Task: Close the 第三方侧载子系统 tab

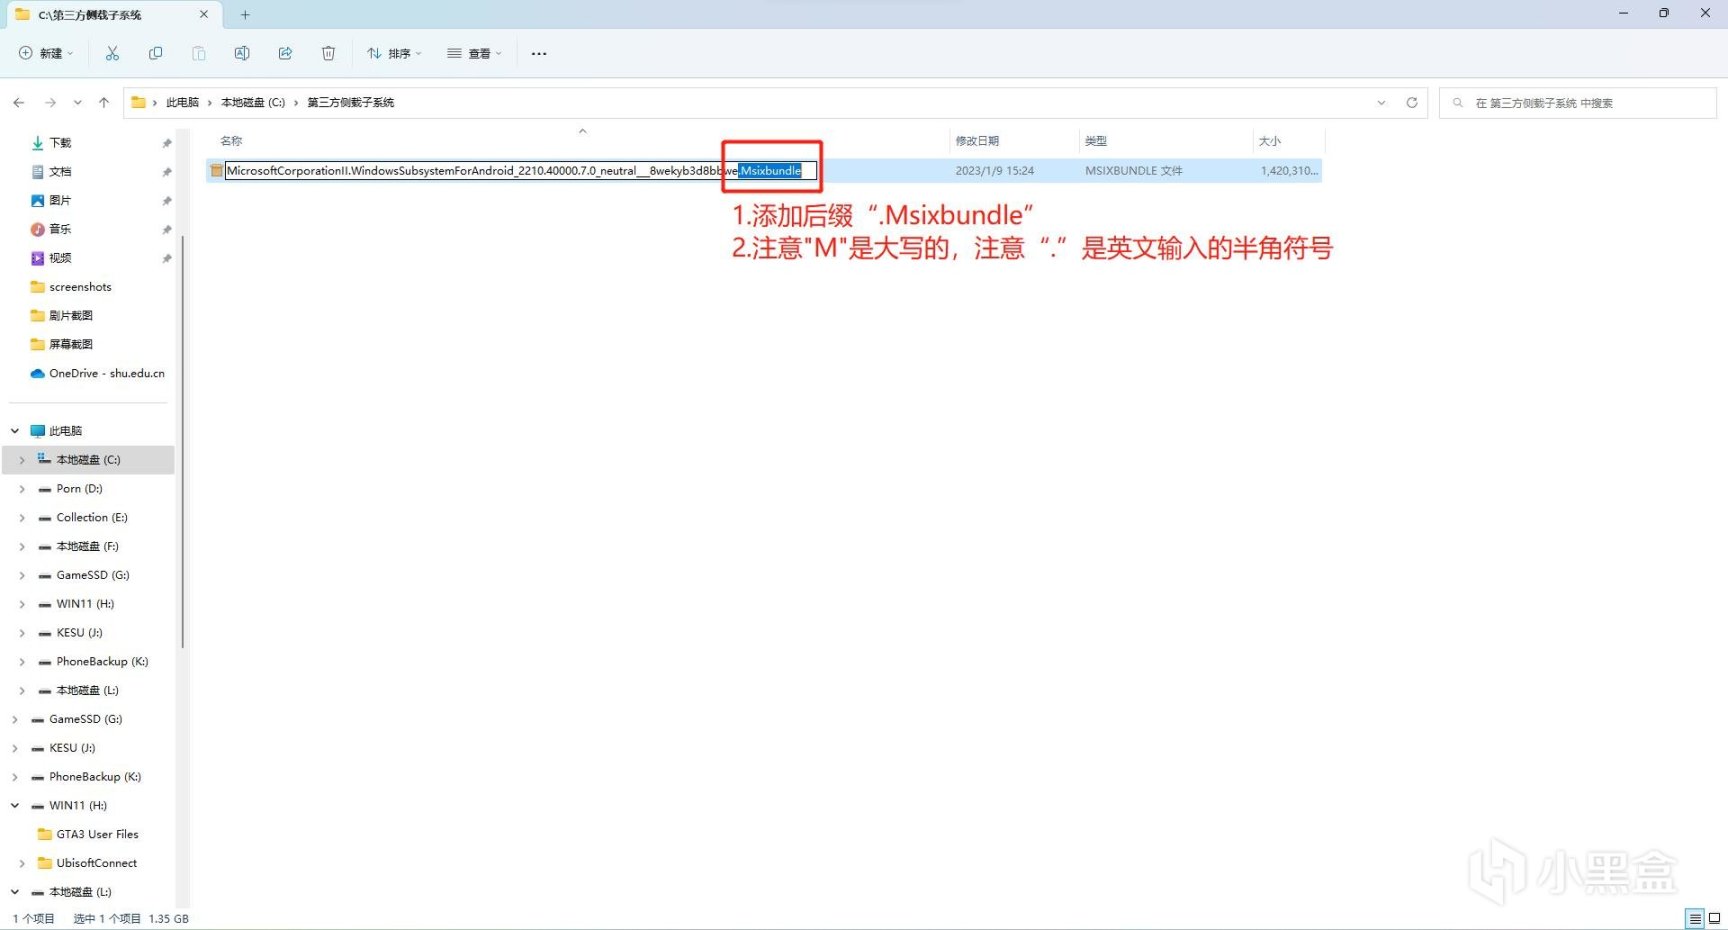Action: (204, 14)
